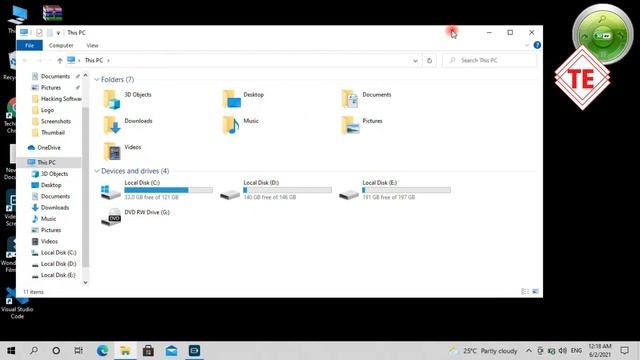Select 3D Objects under This PC tree
Screen dimensions: 640x360
[54, 174]
